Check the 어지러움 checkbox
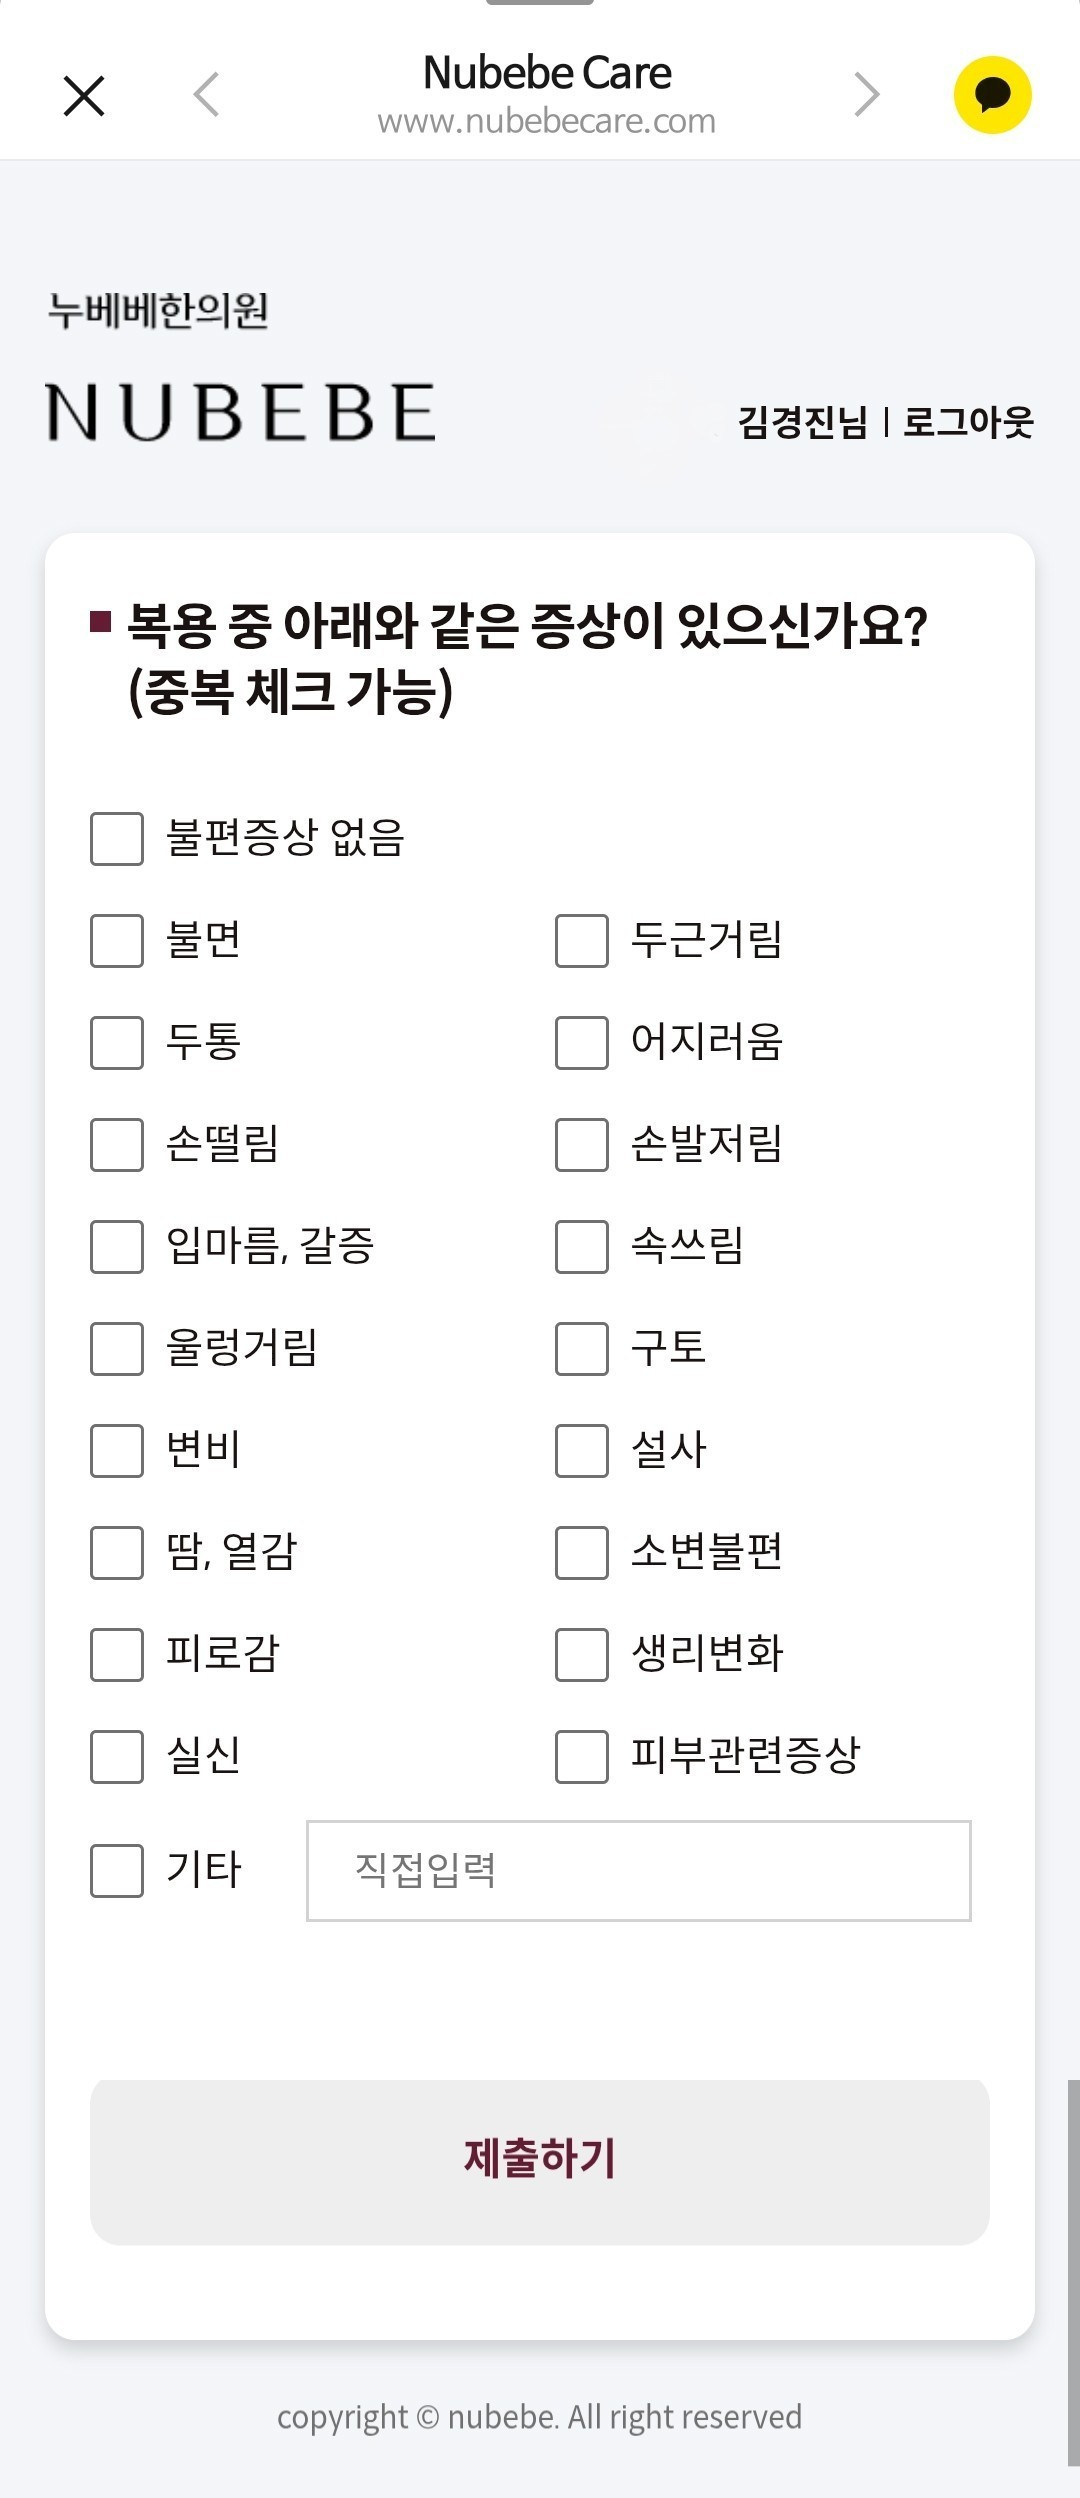Screen dimensions: 1080x2498 pyautogui.click(x=580, y=1044)
